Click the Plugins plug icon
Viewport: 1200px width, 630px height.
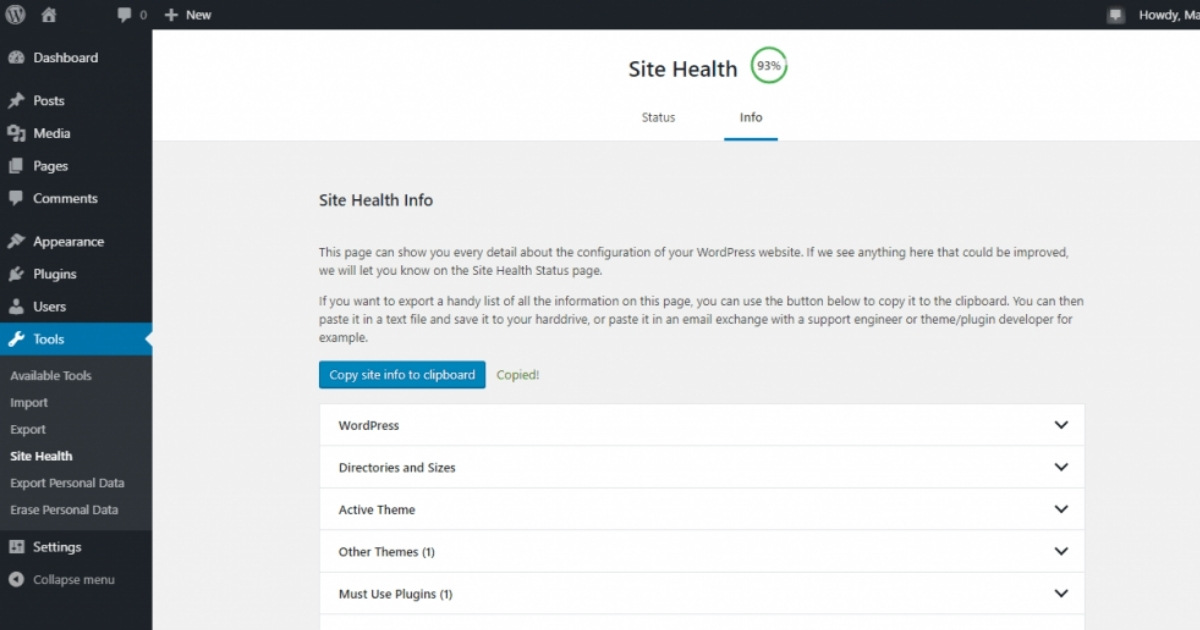[x=17, y=273]
